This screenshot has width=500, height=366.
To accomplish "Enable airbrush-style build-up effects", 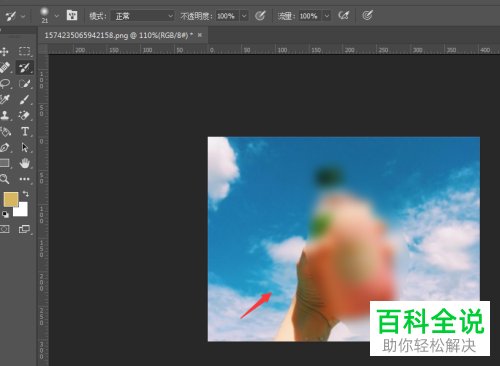I will (x=343, y=15).
